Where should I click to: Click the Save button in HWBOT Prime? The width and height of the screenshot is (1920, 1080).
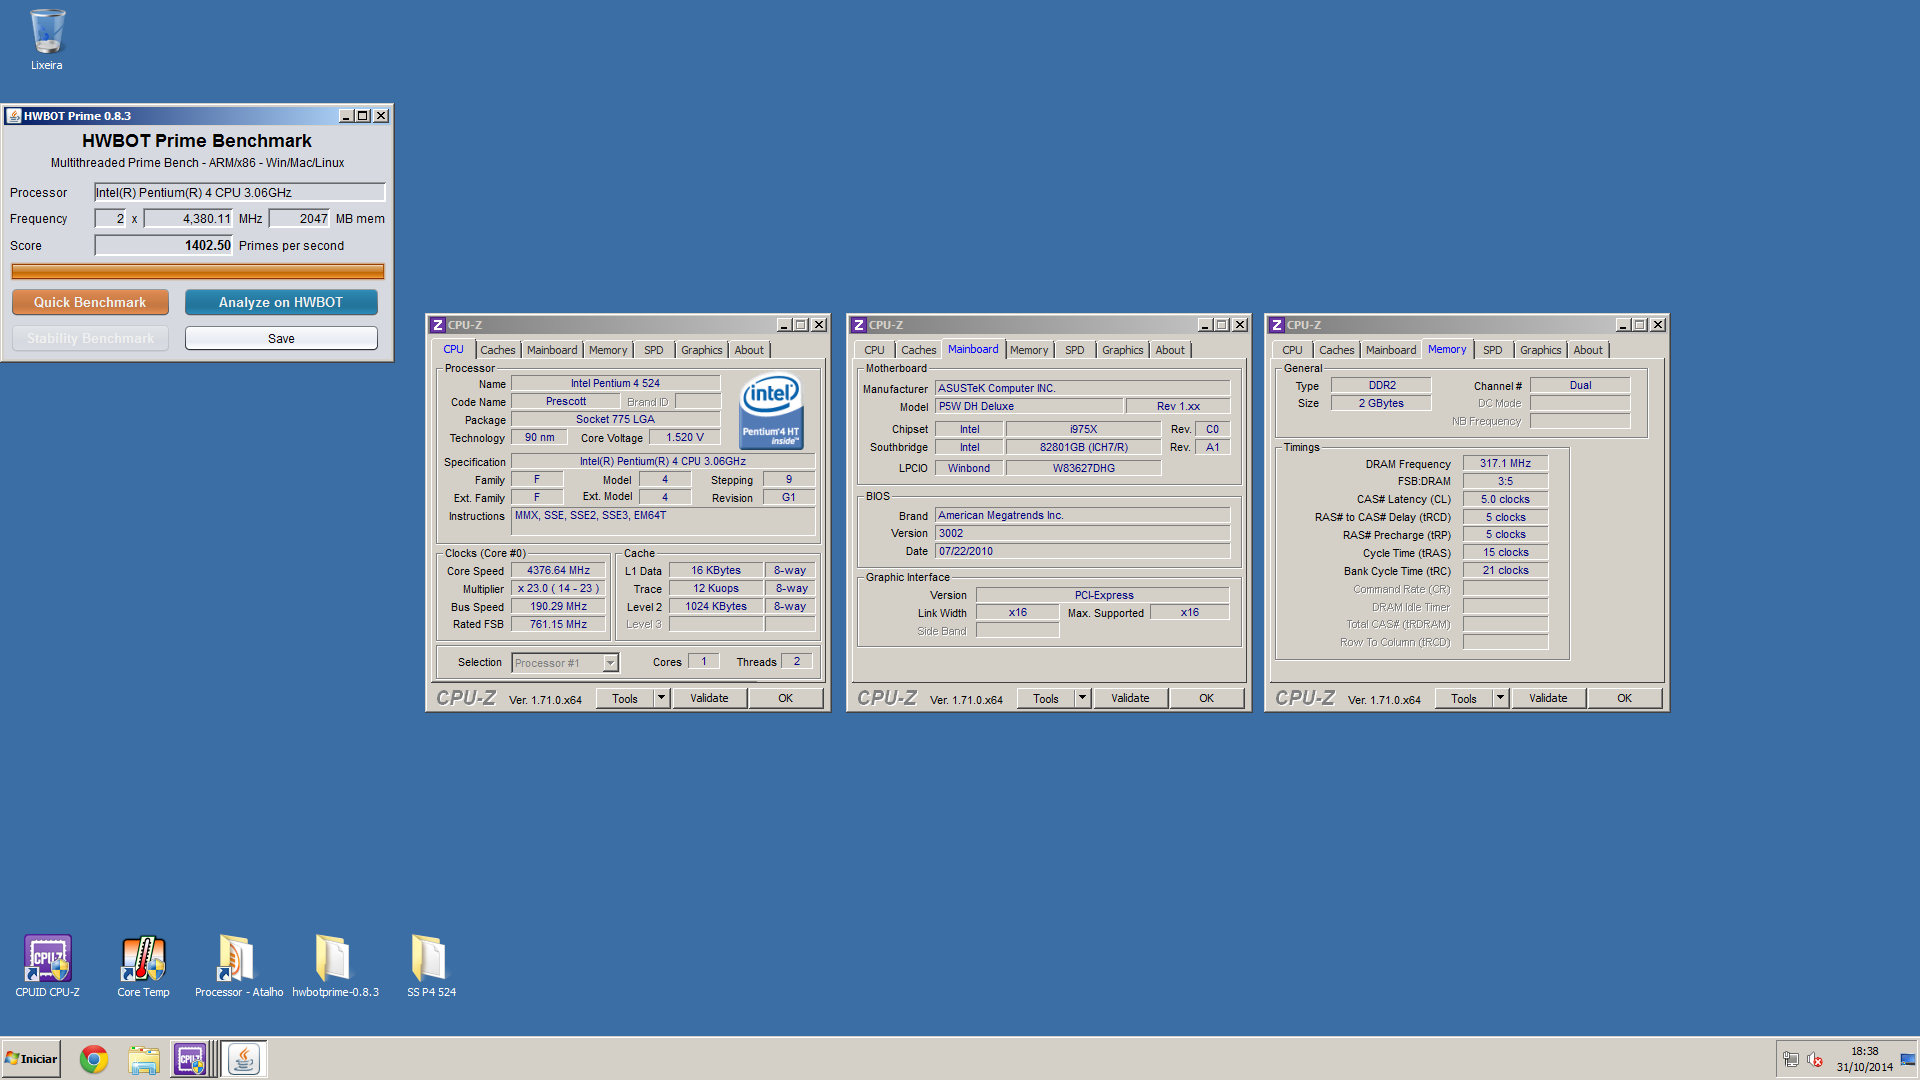pyautogui.click(x=281, y=339)
